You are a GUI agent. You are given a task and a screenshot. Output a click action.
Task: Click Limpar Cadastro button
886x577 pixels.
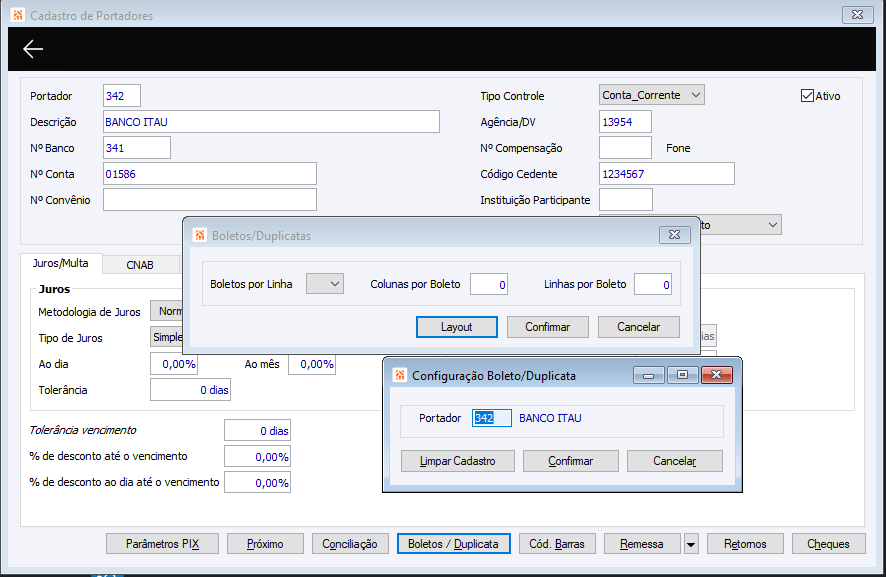458,461
